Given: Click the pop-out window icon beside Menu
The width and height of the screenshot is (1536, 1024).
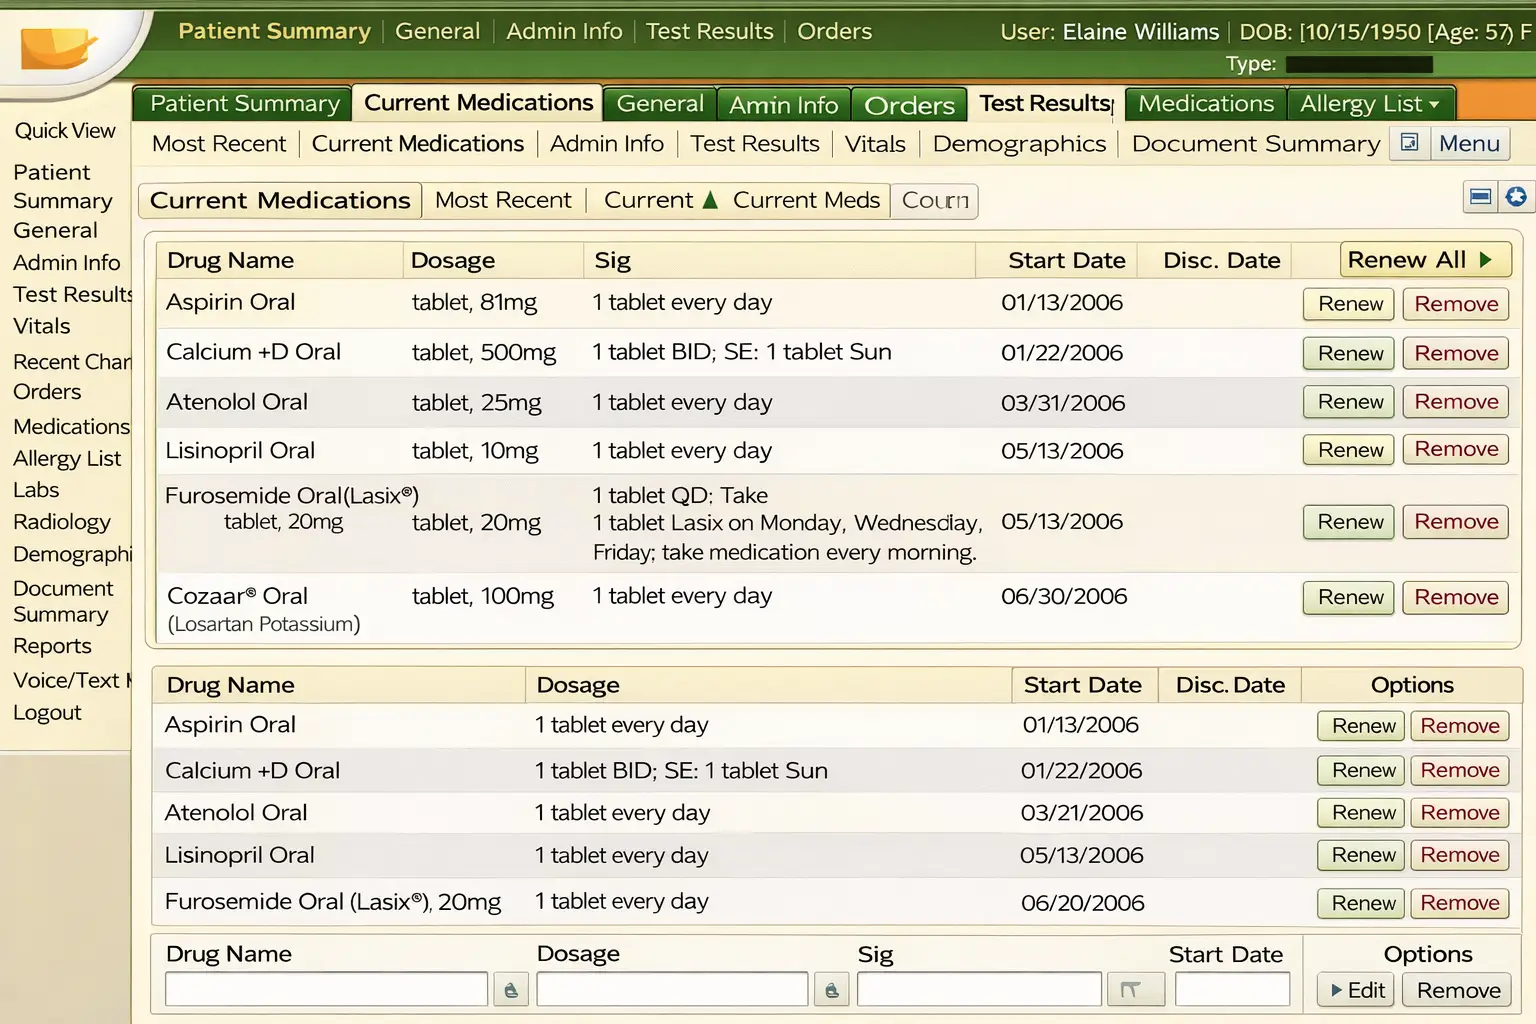Looking at the screenshot, I should (1409, 143).
